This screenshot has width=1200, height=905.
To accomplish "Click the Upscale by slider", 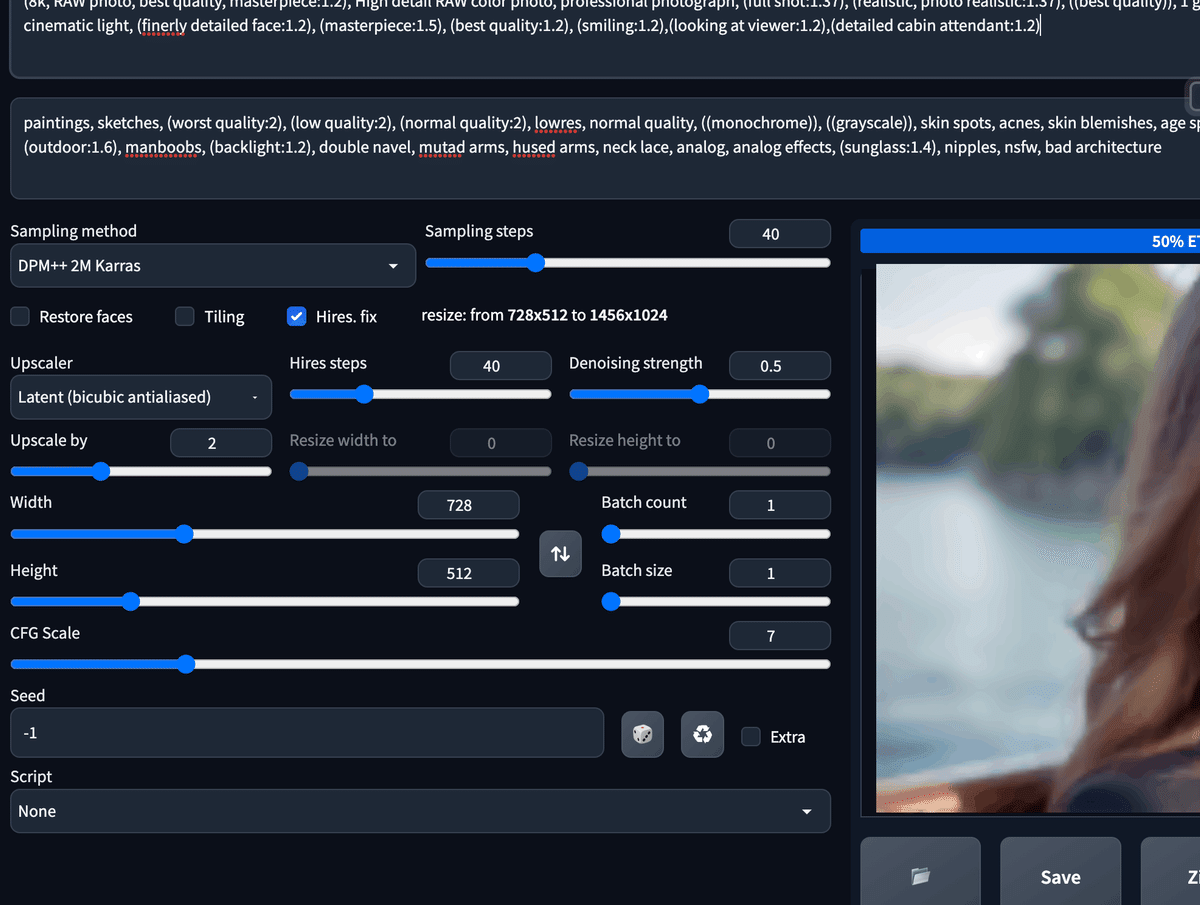I will point(141,471).
